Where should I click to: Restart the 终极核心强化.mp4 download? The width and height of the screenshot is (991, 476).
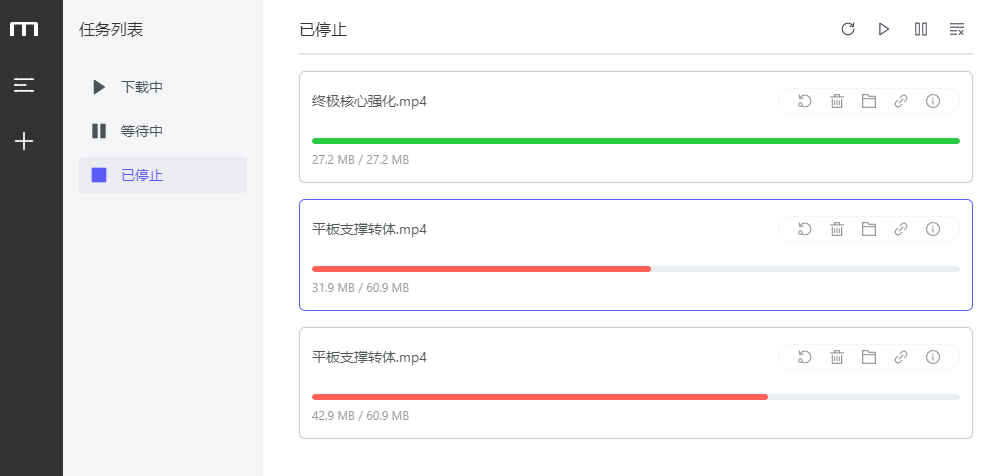[805, 101]
